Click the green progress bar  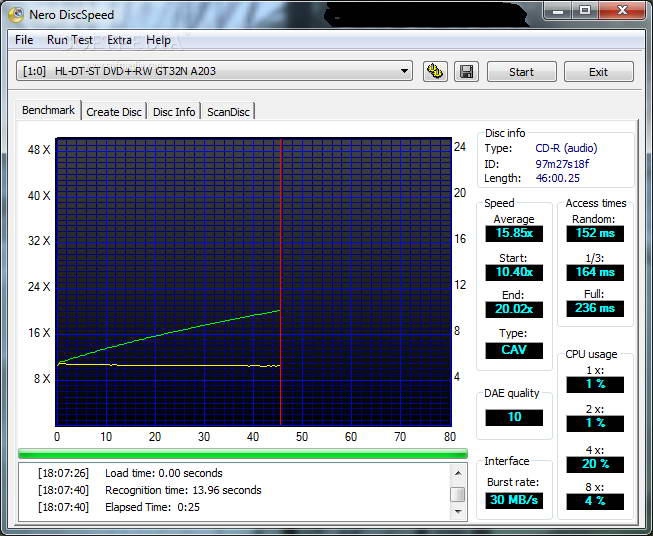243,454
